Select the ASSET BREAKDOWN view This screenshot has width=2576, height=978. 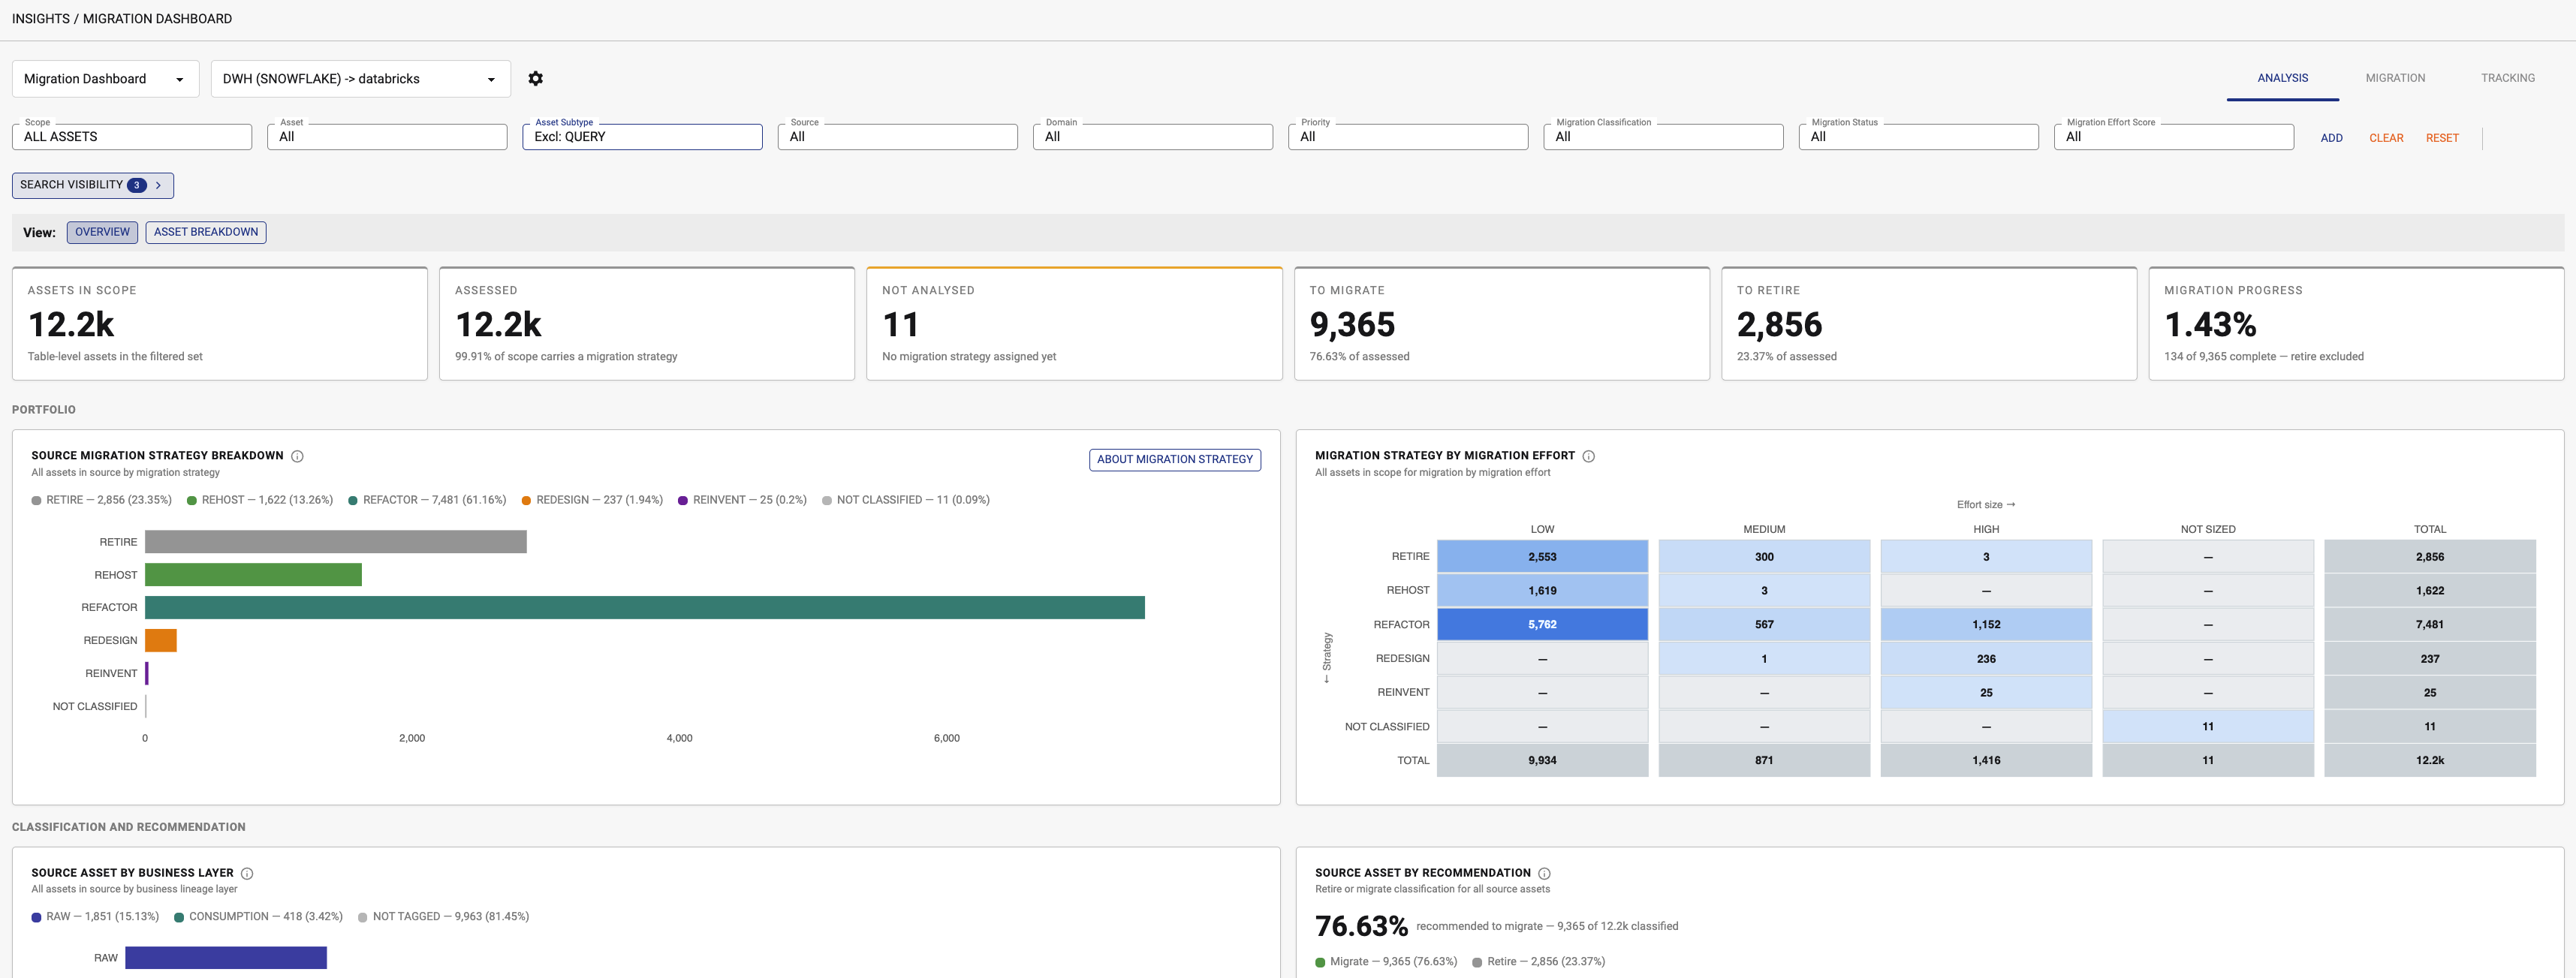click(x=206, y=232)
